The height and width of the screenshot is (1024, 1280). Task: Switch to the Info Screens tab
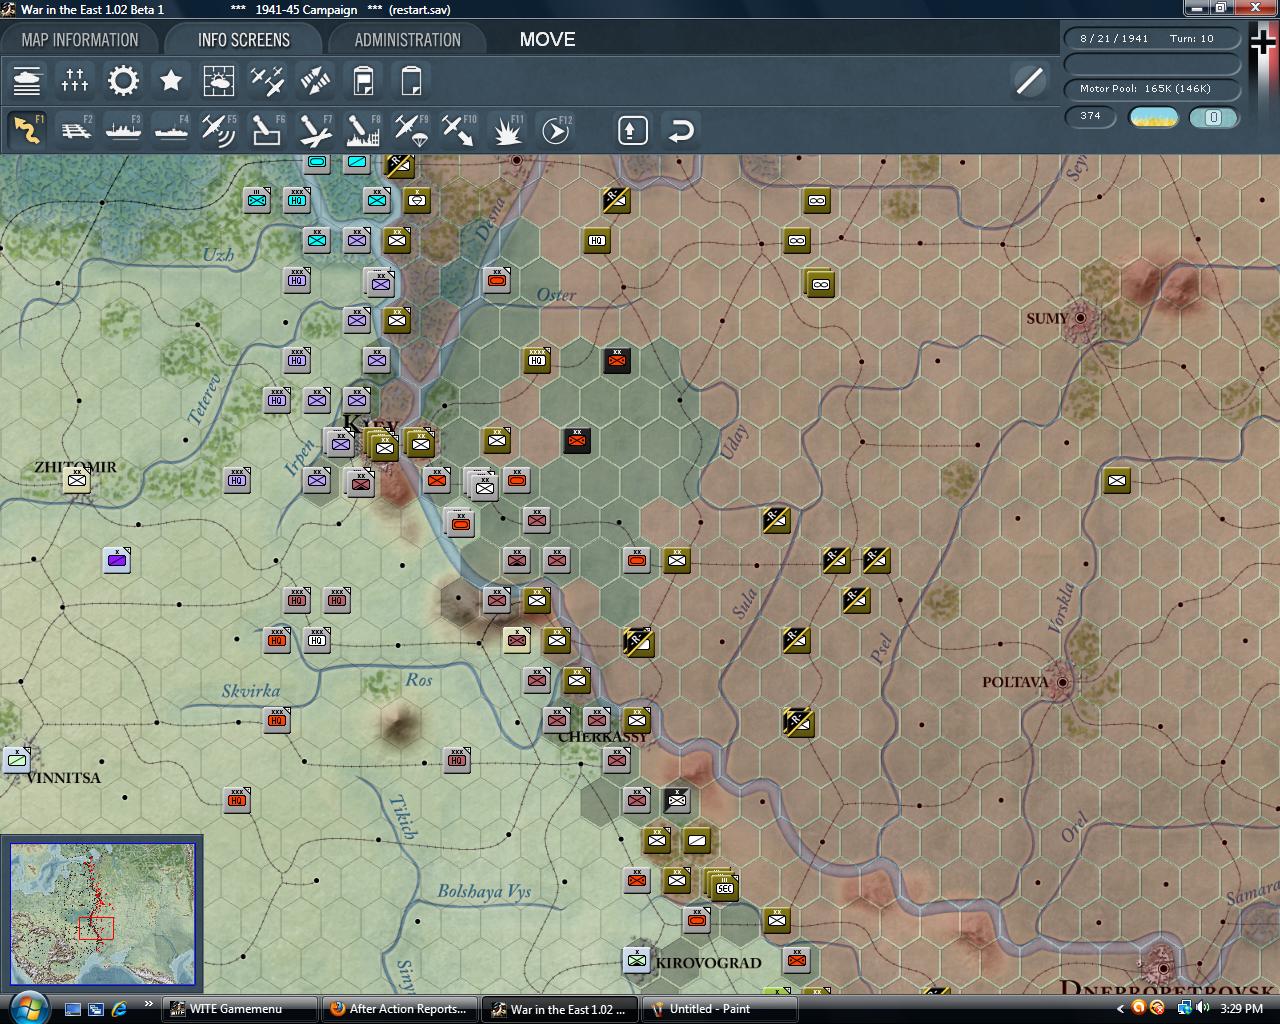244,40
